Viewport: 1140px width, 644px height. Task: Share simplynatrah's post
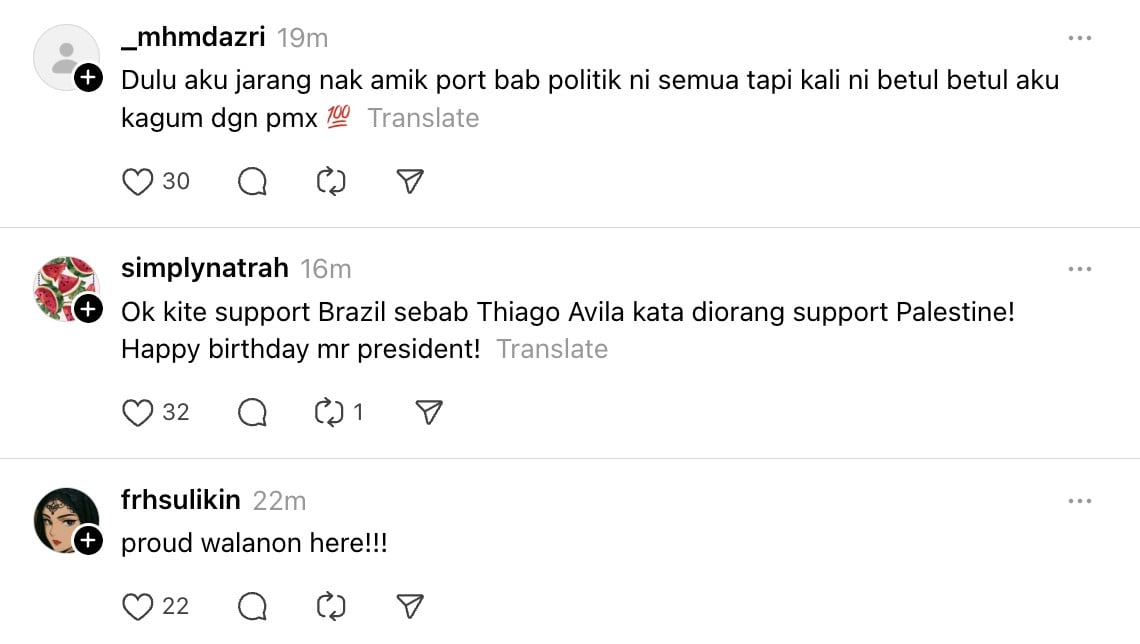(428, 412)
